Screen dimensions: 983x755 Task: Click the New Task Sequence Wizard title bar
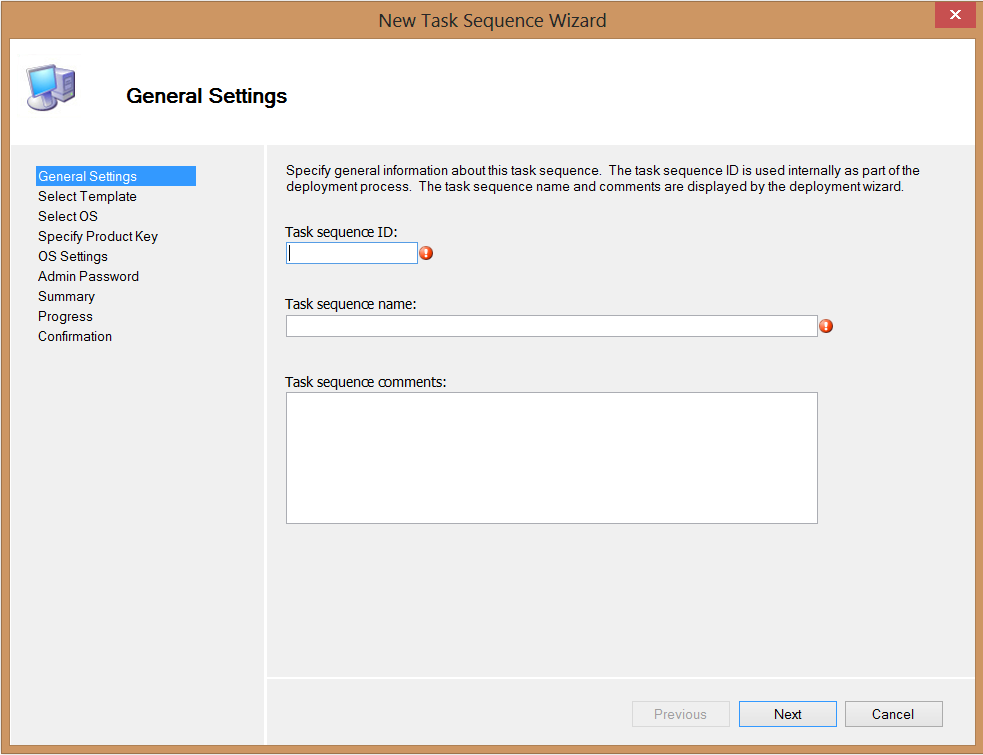click(x=492, y=20)
